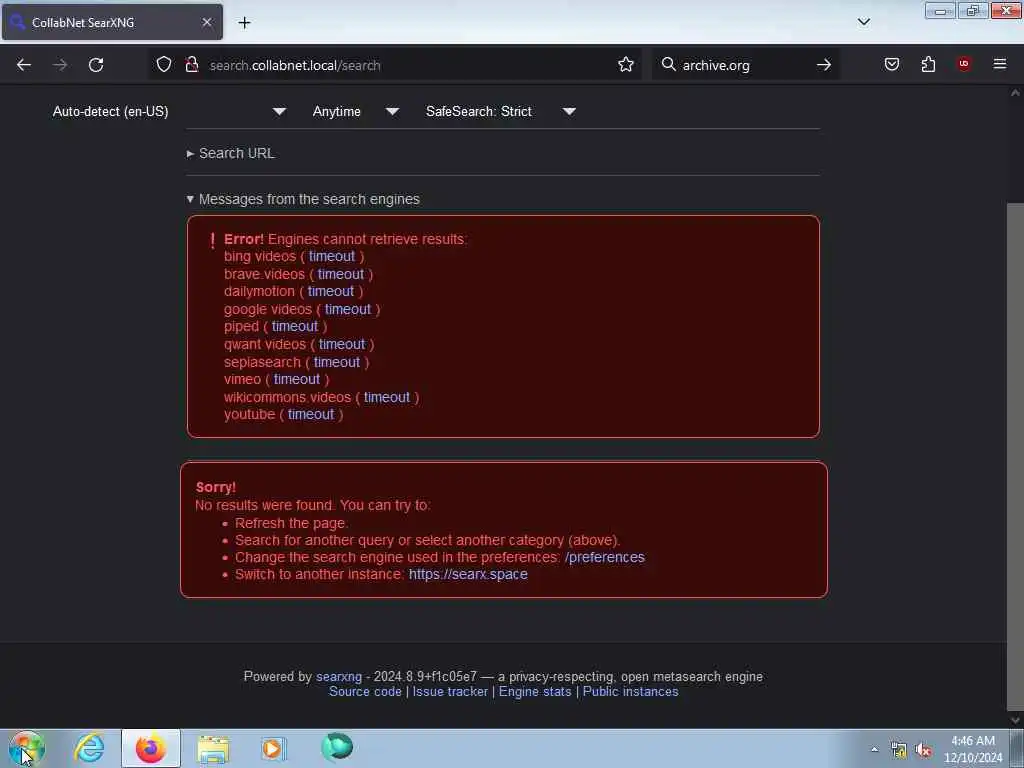1024x768 pixels.
Task: Open Windows Explorer folder from taskbar
Action: pos(213,748)
